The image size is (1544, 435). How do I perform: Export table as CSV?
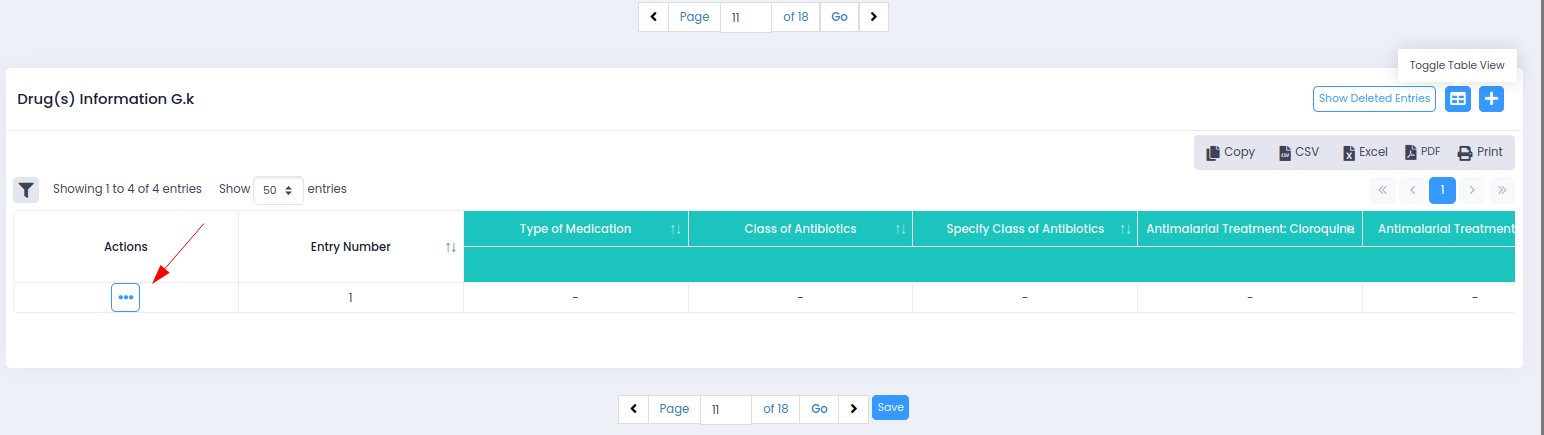(1298, 153)
